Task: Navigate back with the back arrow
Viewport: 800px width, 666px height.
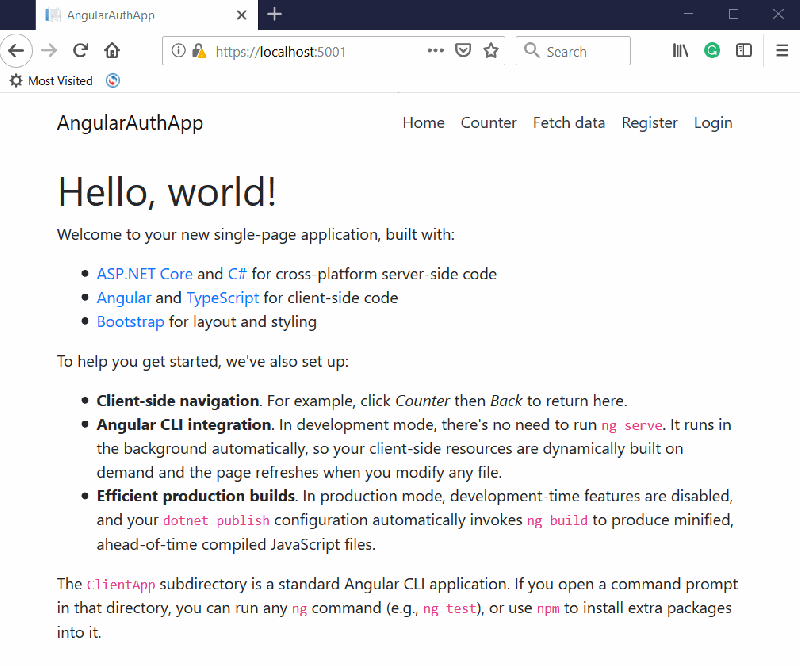Action: pyautogui.click(x=17, y=50)
